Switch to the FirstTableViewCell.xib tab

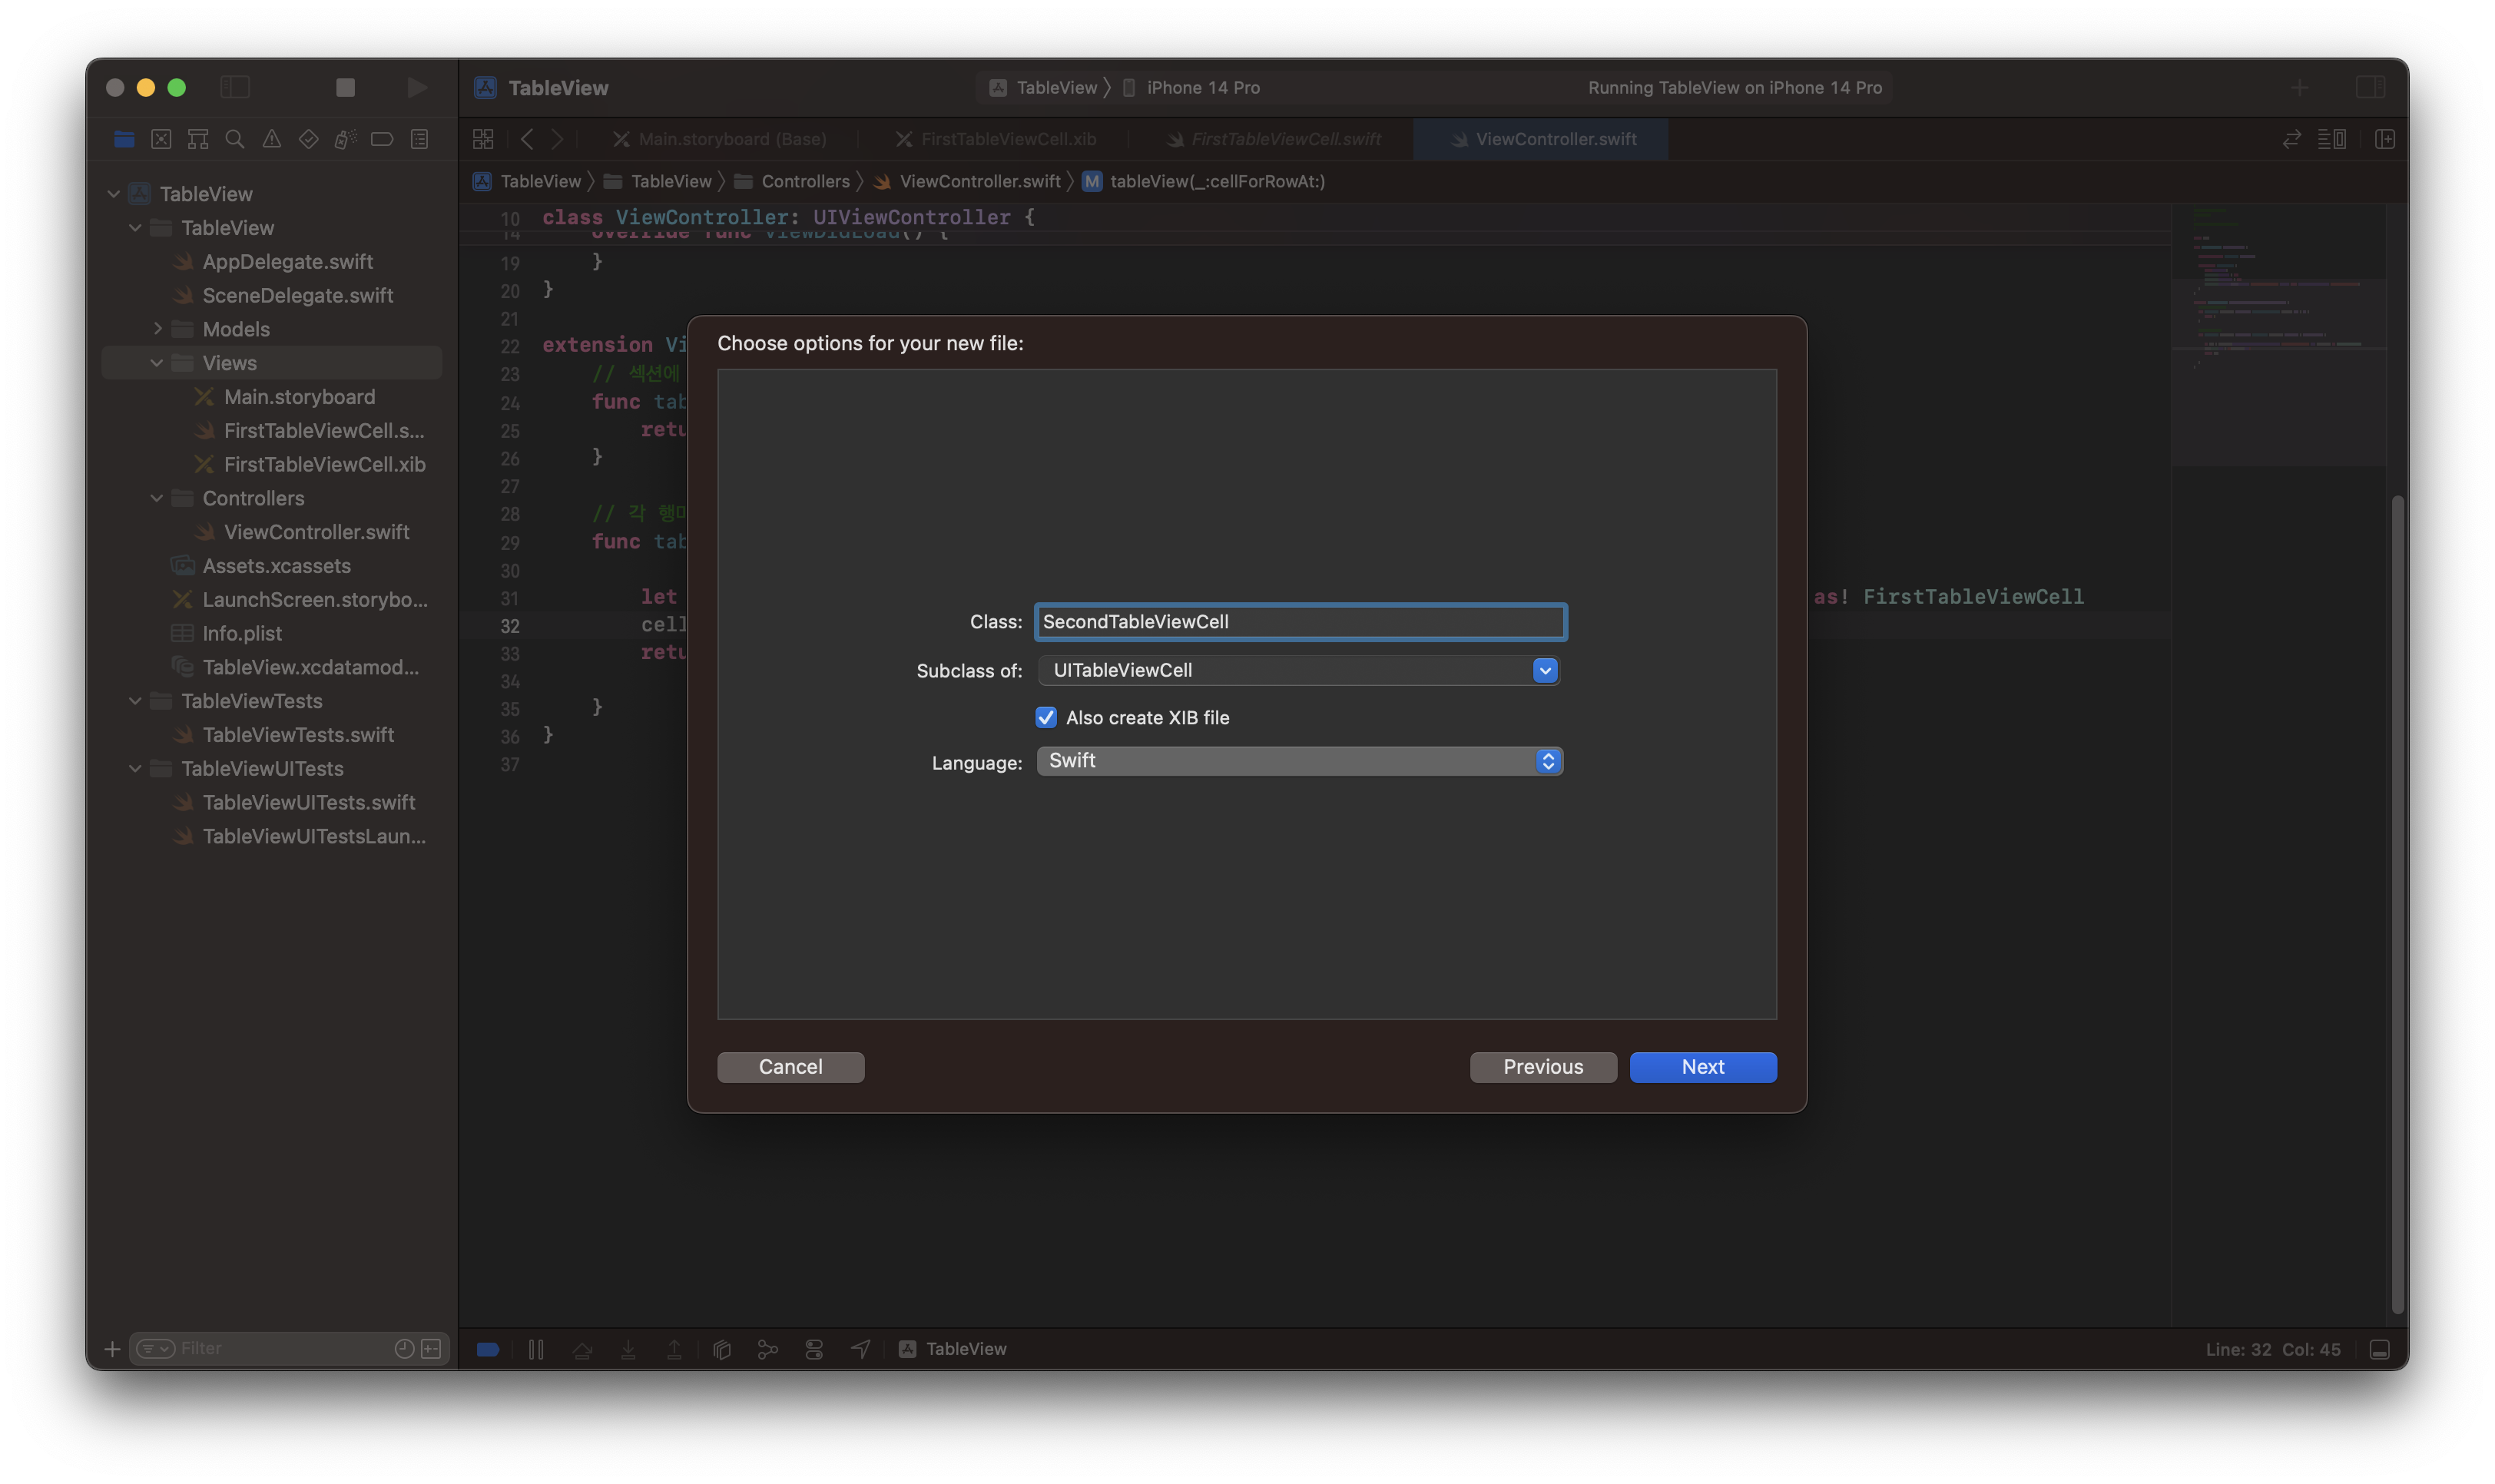[x=1007, y=139]
